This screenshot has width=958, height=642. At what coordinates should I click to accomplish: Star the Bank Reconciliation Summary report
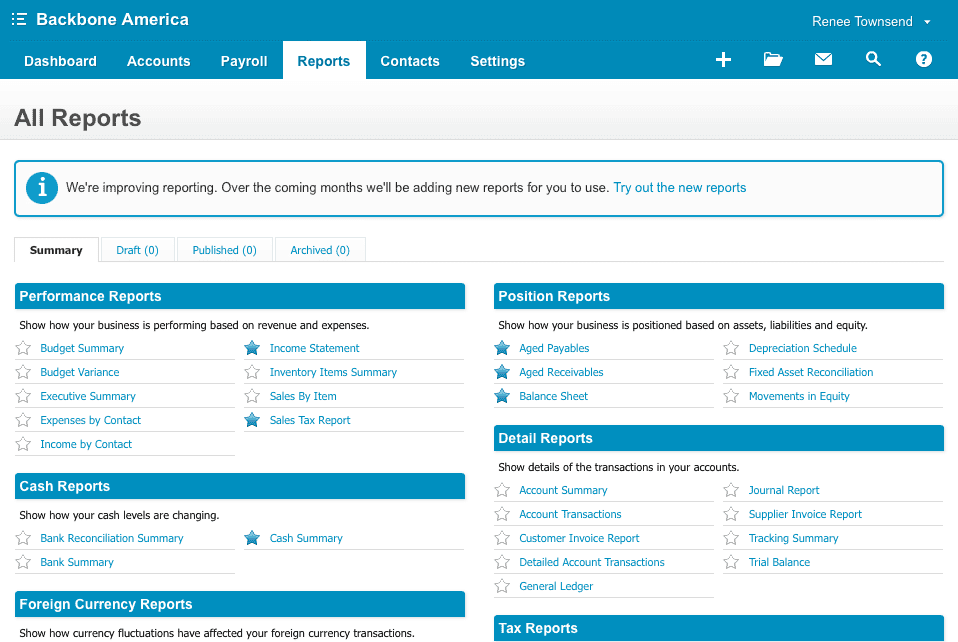(x=23, y=538)
